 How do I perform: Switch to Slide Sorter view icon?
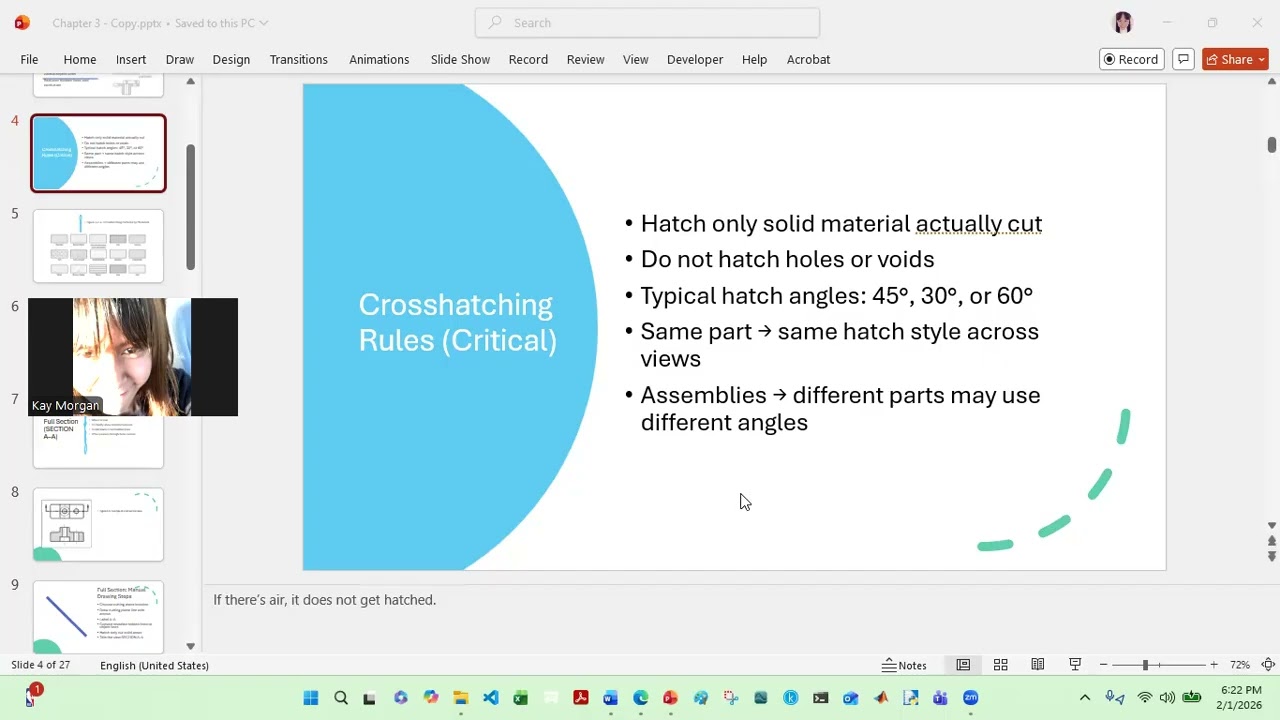coord(1000,665)
